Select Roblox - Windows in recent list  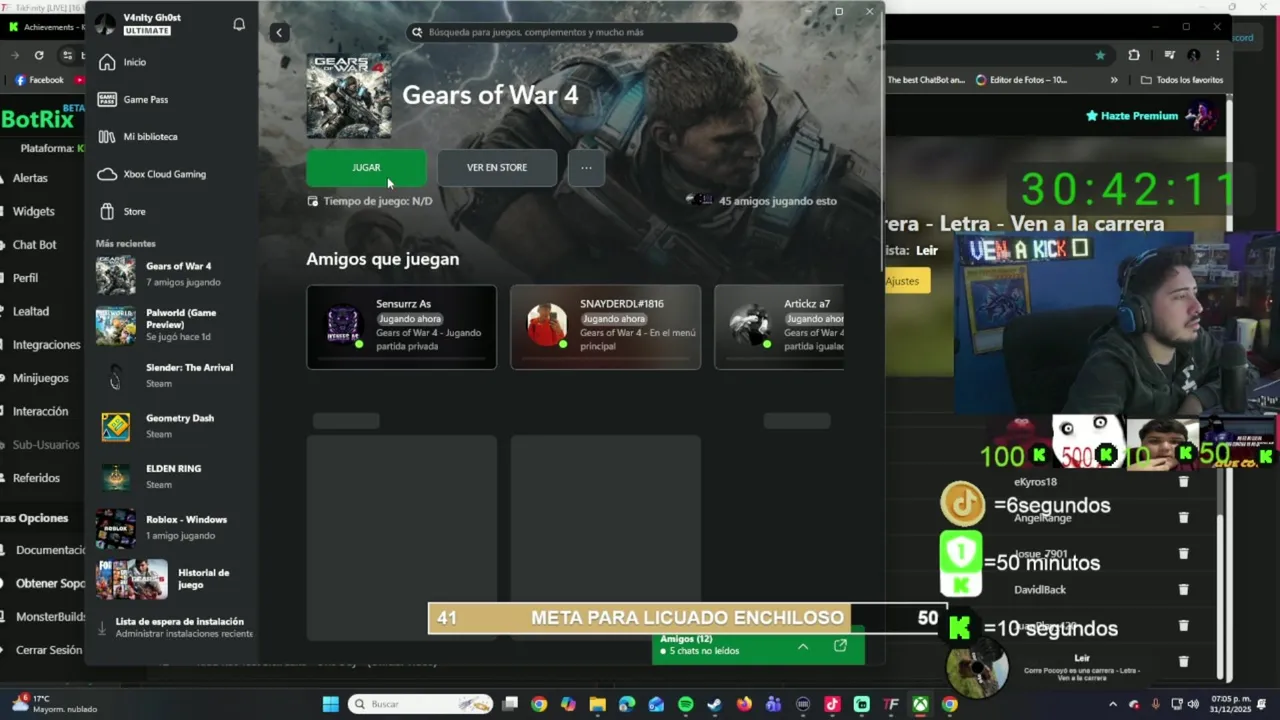172,527
